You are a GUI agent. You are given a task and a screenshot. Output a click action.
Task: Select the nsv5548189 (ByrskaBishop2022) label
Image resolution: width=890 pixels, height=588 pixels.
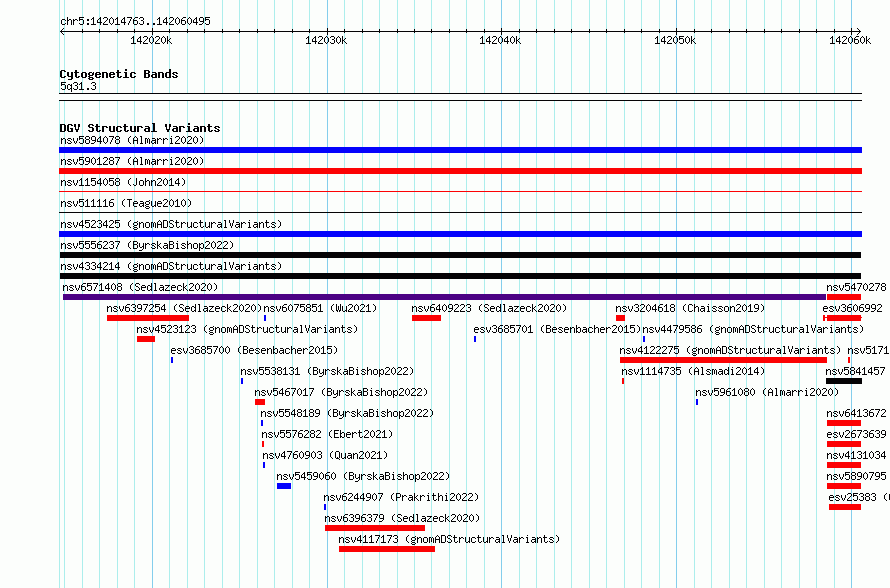click(347, 413)
